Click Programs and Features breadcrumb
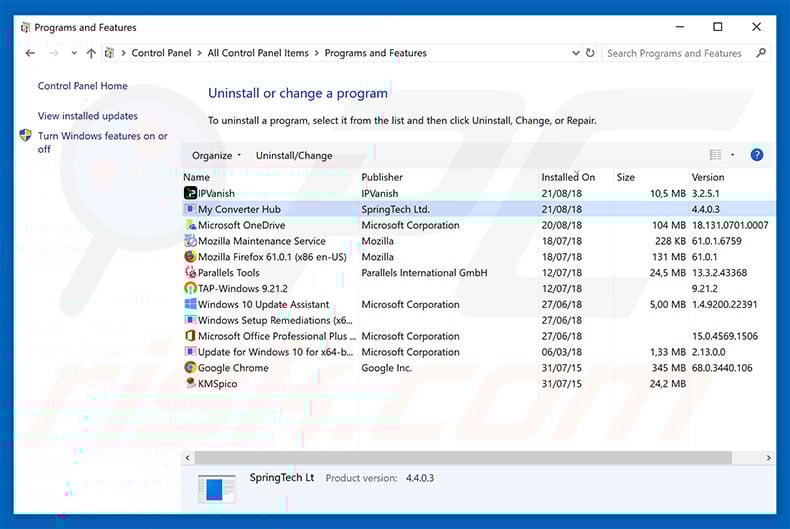 pos(375,53)
